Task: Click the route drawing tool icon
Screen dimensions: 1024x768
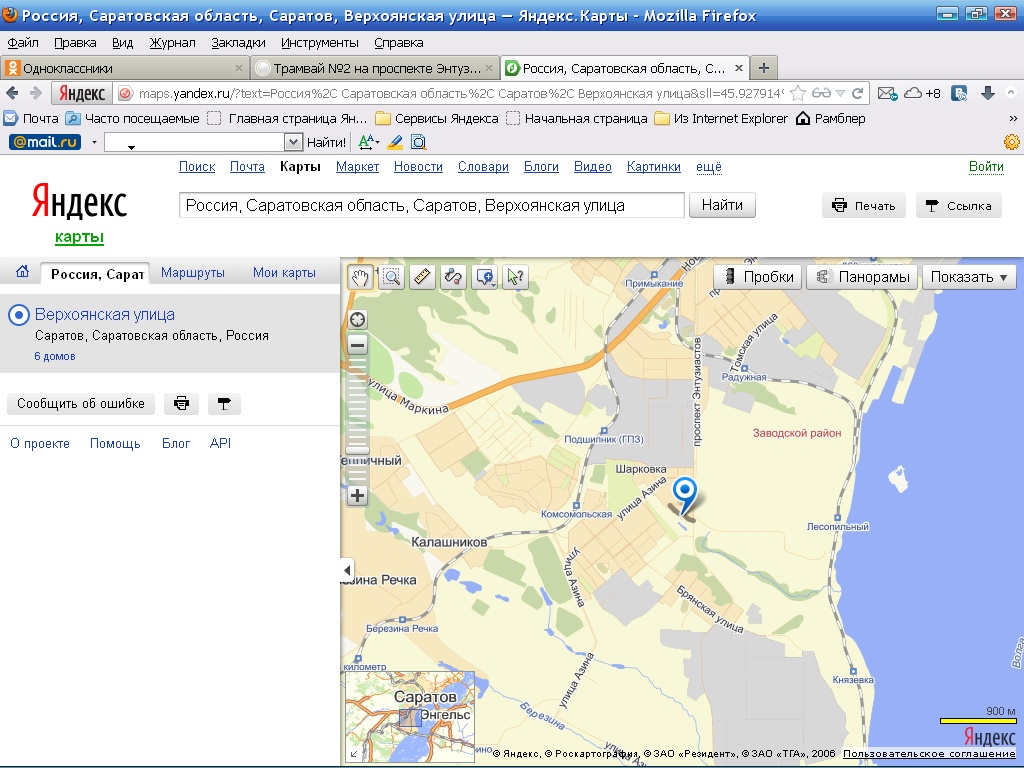Action: pos(453,277)
